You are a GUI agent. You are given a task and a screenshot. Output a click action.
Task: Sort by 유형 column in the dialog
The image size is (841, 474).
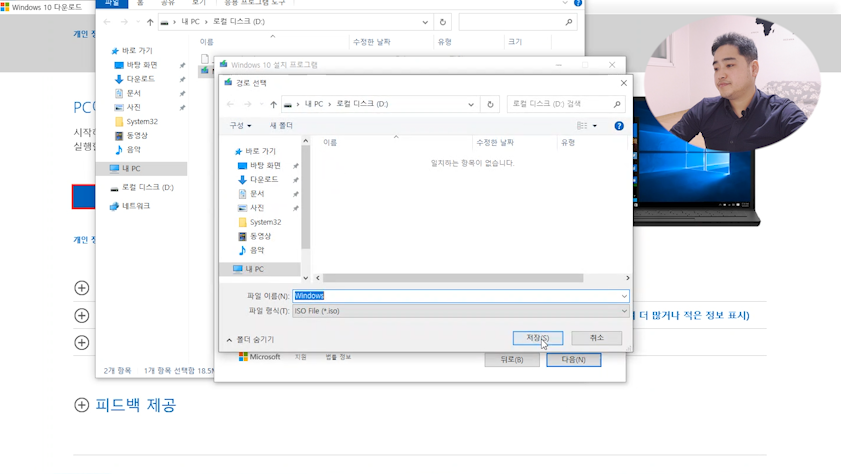click(x=568, y=143)
